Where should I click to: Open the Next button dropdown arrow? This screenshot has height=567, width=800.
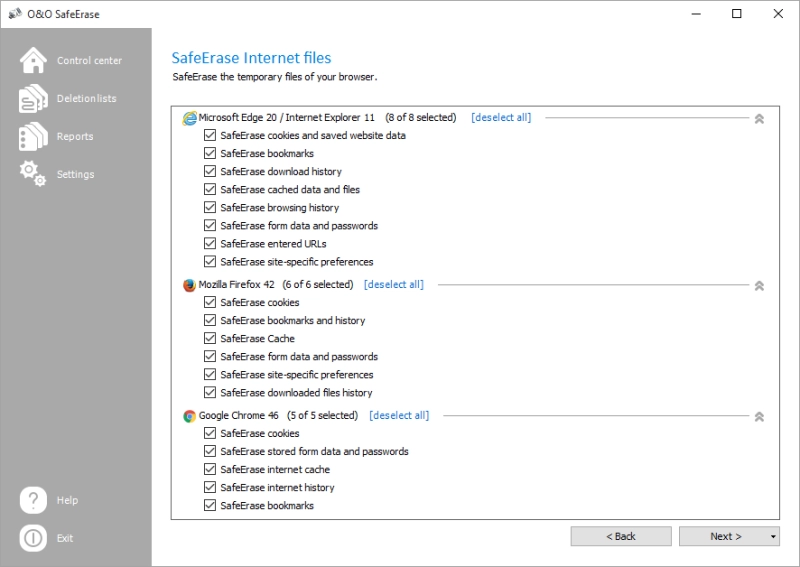tap(773, 536)
